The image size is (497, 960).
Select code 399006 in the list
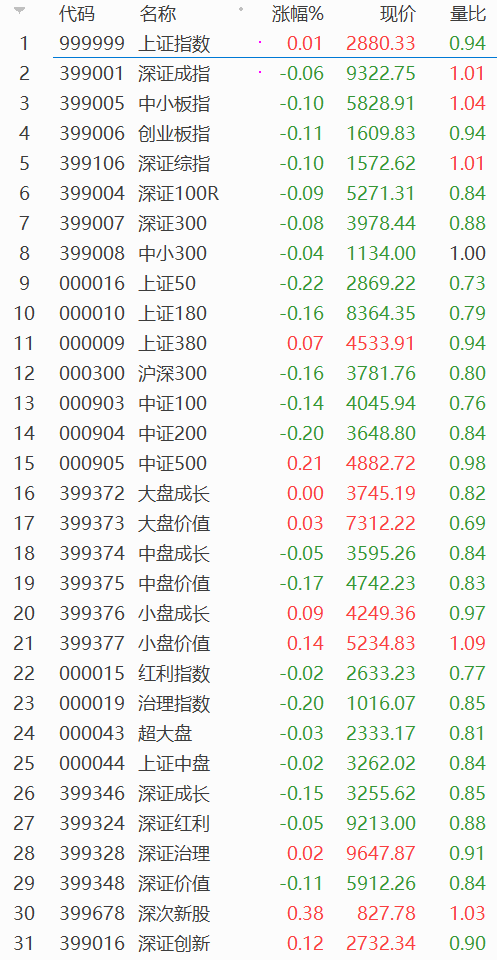coord(92,133)
